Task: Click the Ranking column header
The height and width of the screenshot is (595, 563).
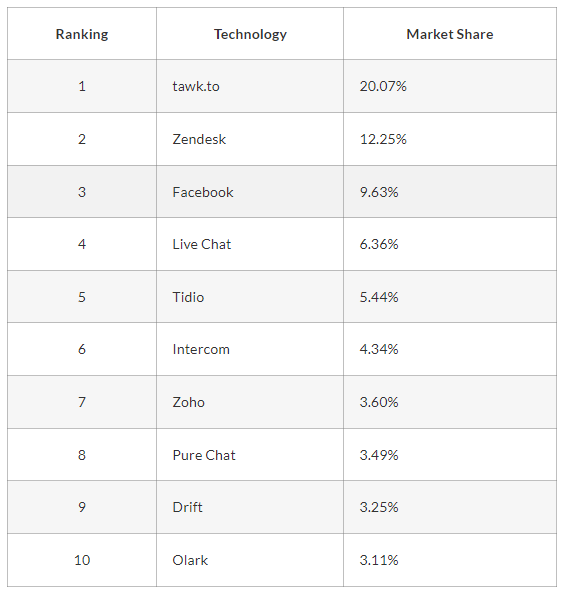Action: coord(82,35)
